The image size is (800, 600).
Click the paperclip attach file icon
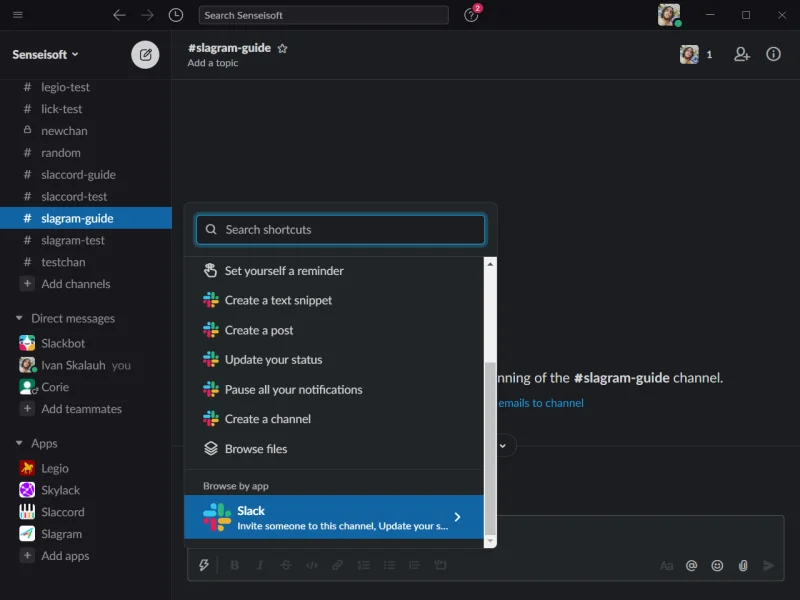click(x=743, y=566)
